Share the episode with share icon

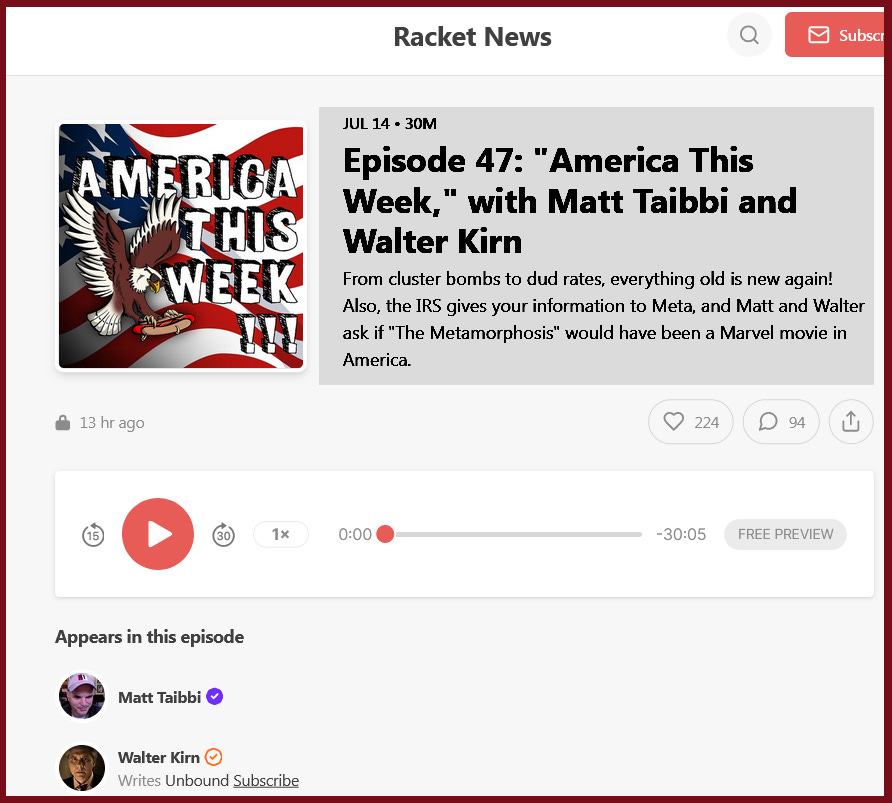851,422
